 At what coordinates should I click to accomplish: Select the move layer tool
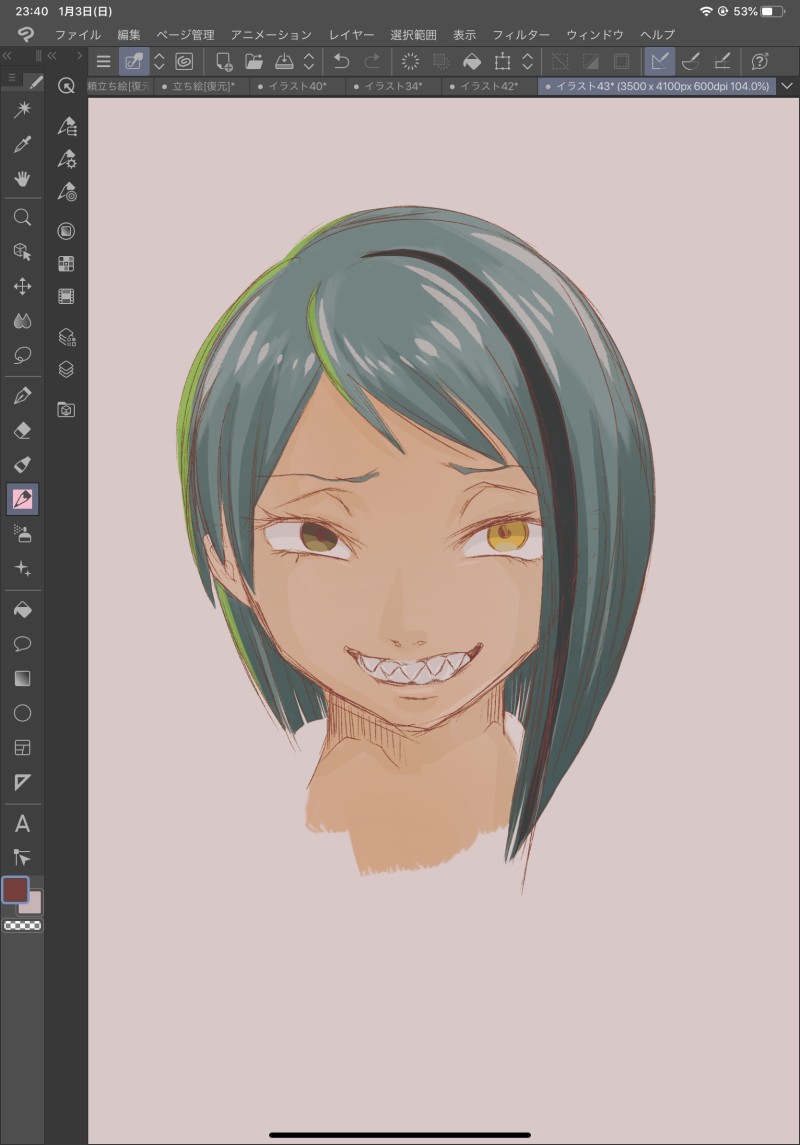pyautogui.click(x=23, y=286)
